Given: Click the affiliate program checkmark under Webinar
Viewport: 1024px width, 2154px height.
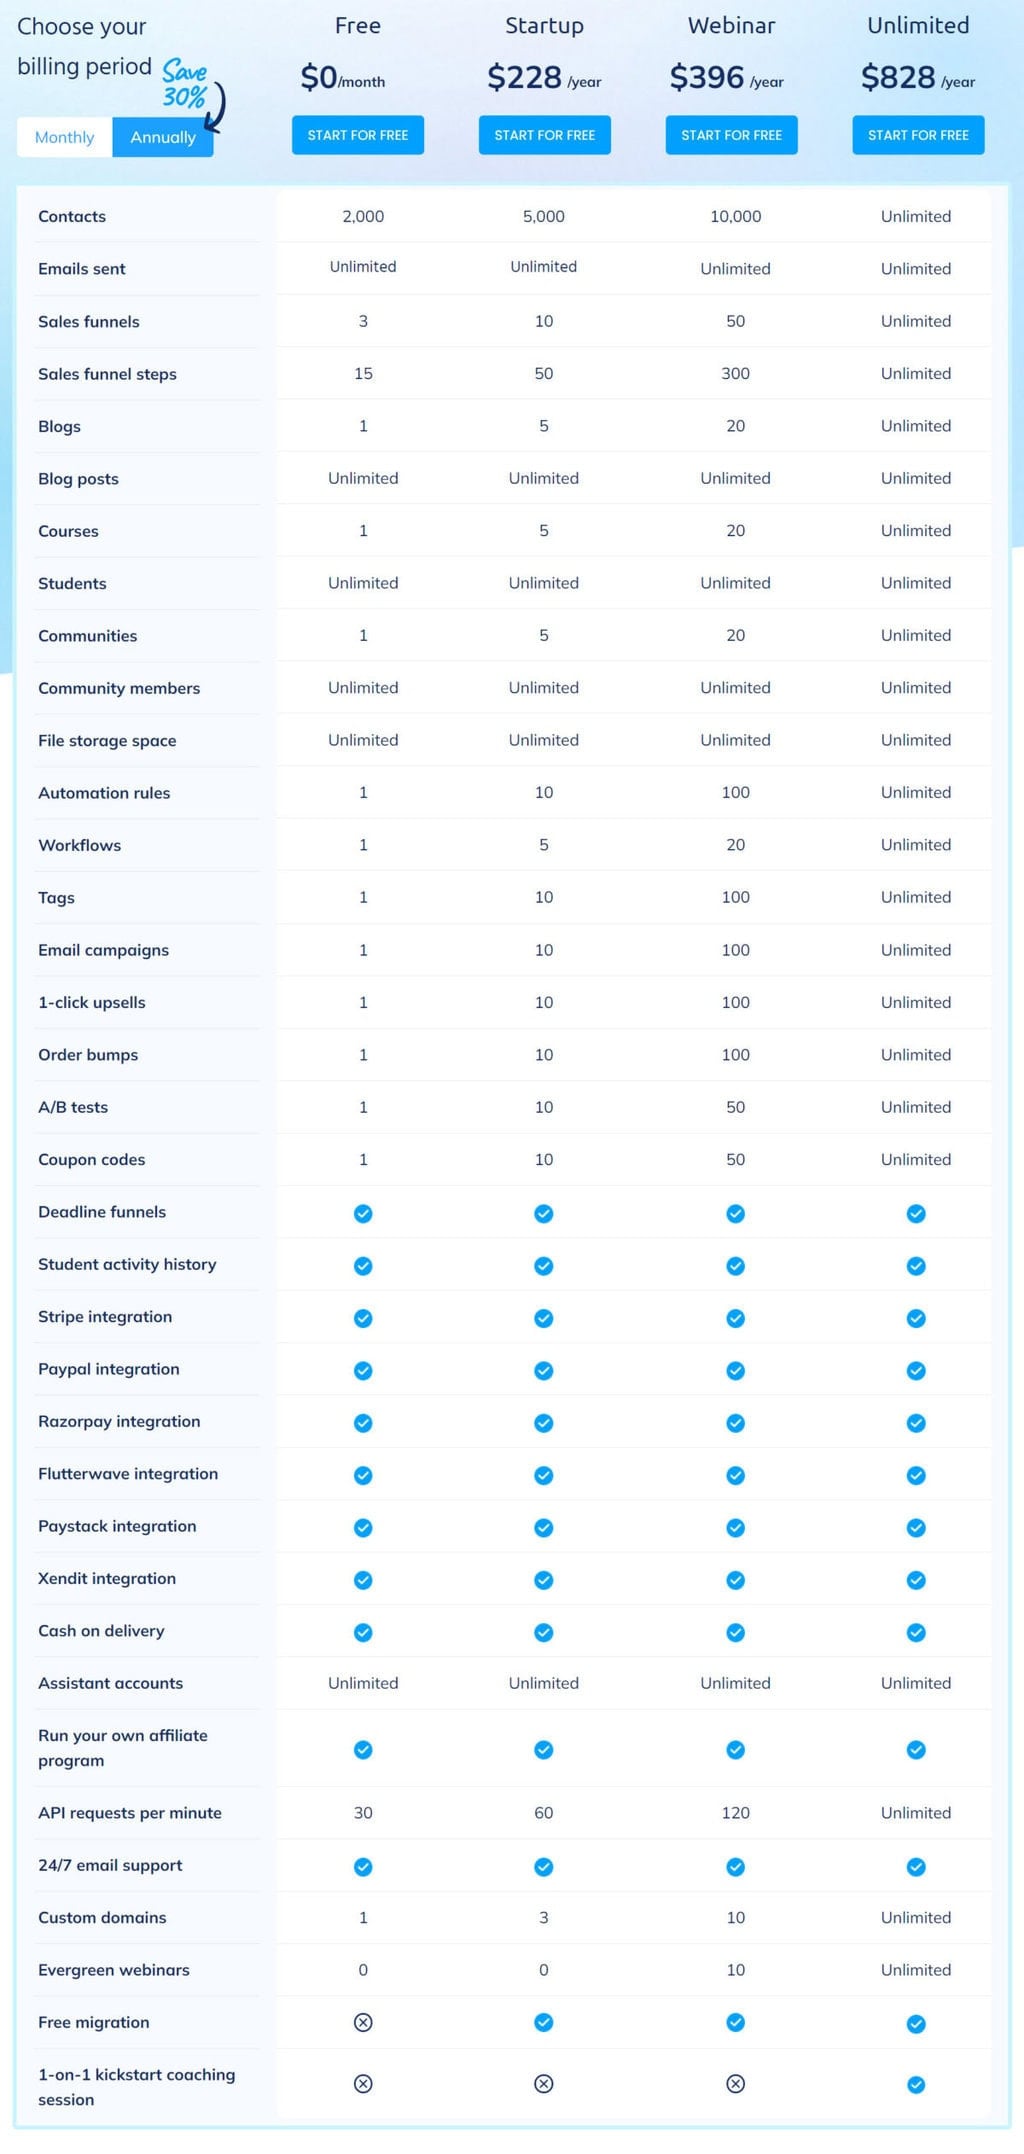Looking at the screenshot, I should [735, 1750].
